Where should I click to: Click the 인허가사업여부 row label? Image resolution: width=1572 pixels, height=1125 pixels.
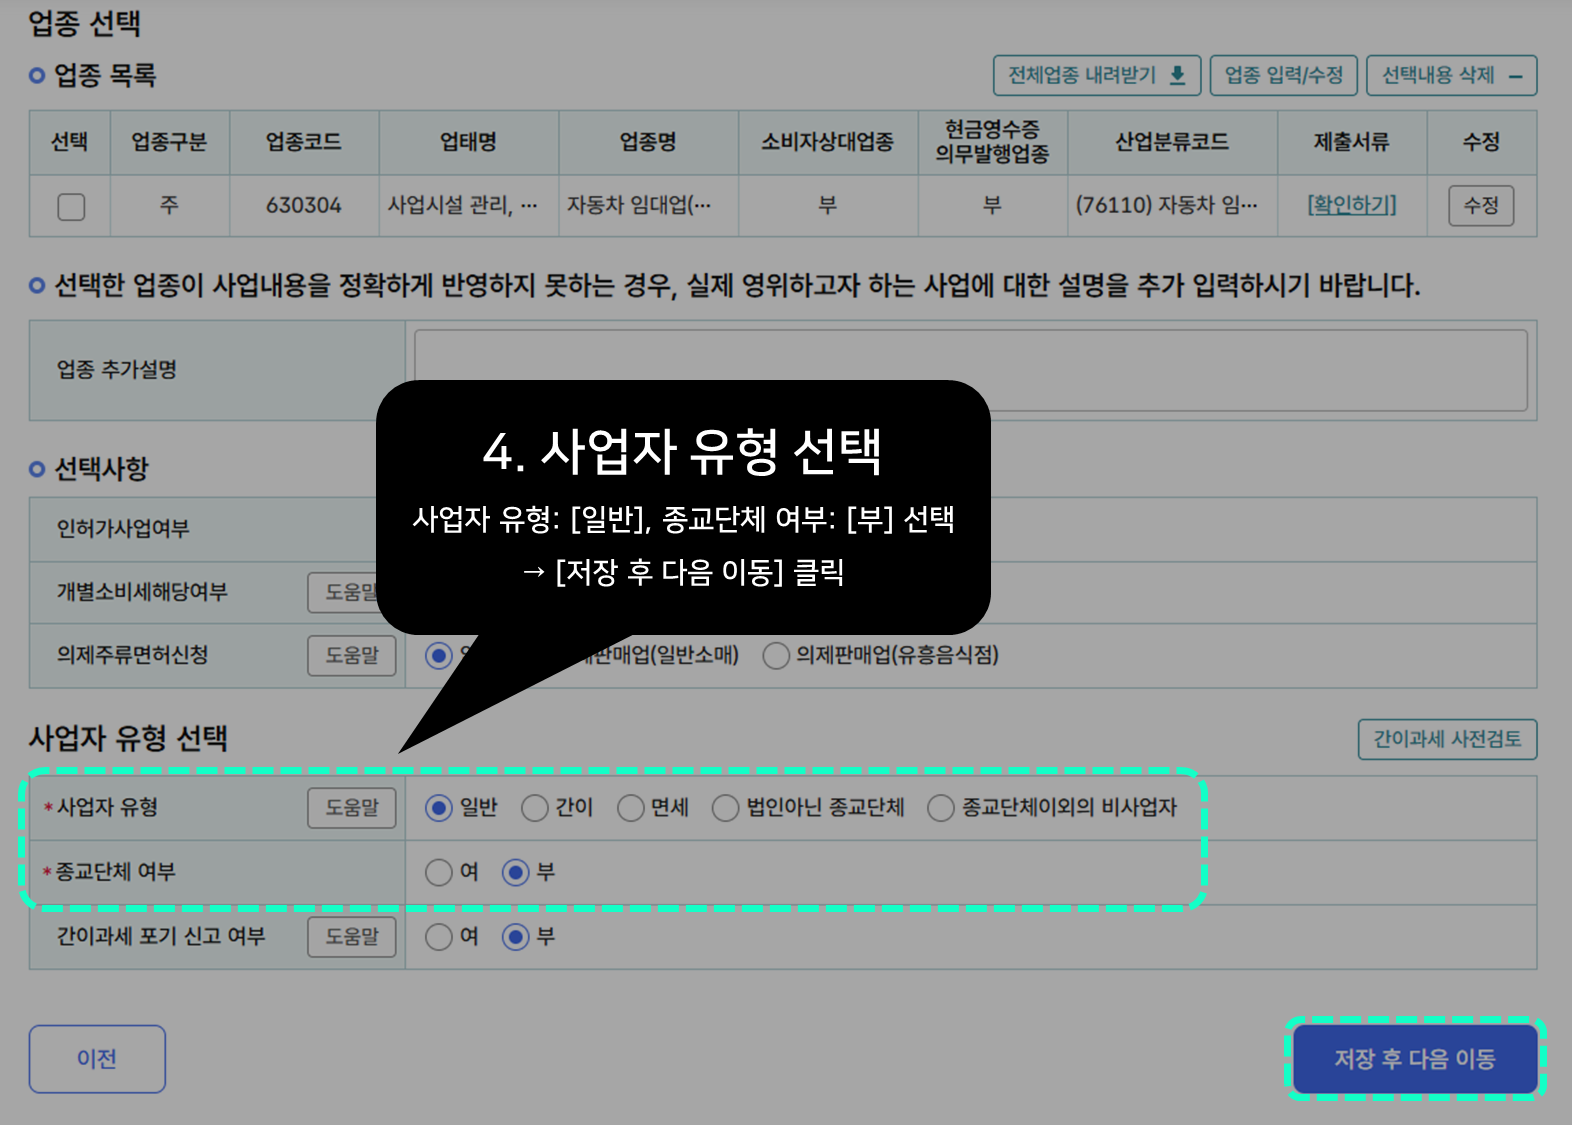coord(123,529)
